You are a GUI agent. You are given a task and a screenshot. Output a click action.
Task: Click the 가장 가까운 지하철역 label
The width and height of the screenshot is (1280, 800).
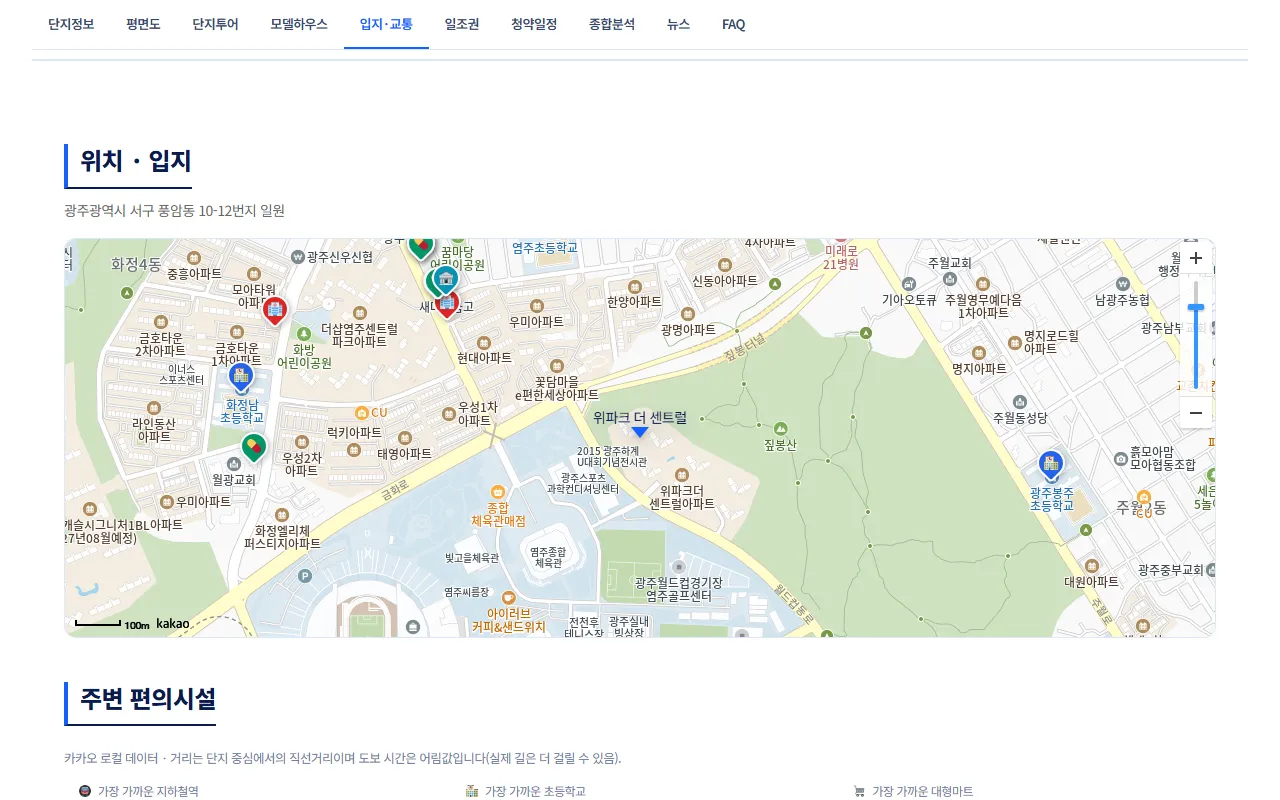(x=148, y=791)
